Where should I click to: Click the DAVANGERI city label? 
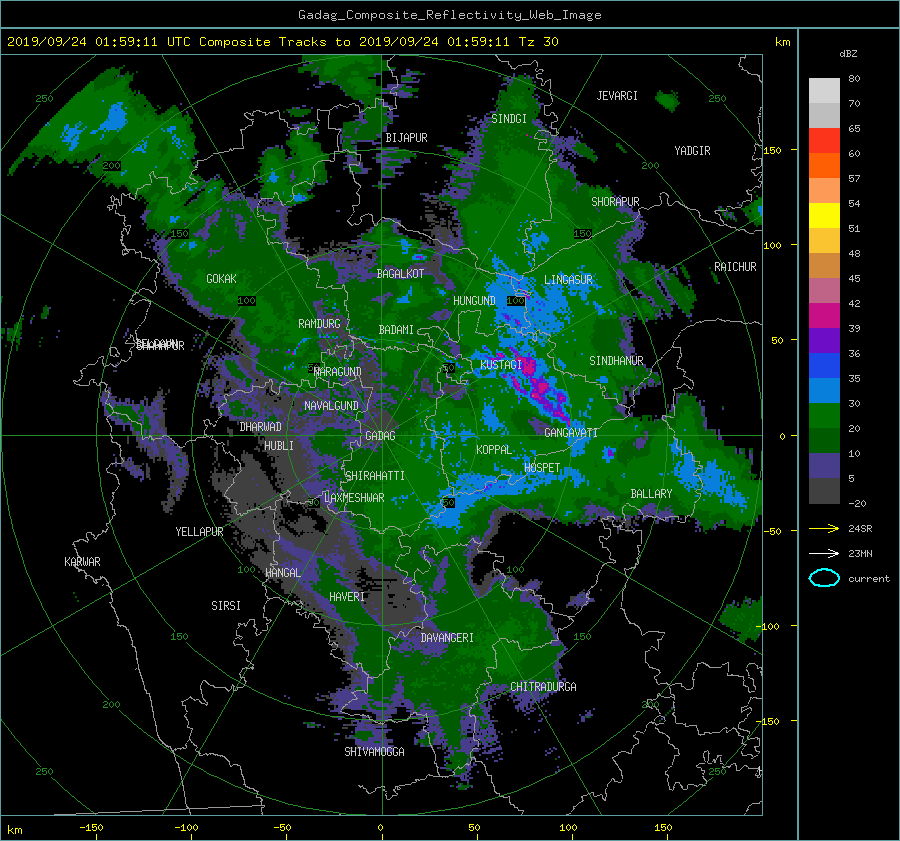click(447, 638)
